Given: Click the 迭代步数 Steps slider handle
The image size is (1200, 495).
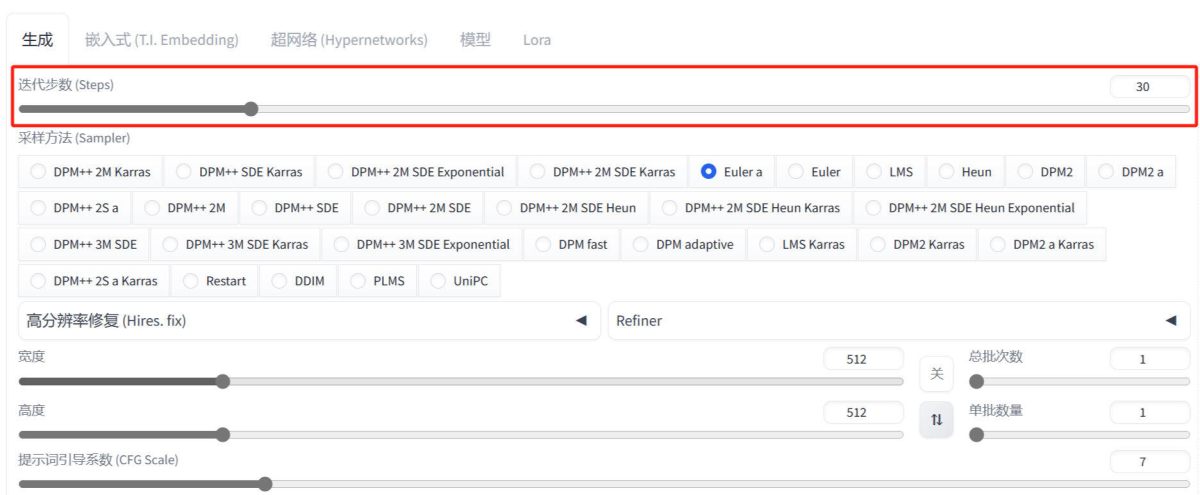Looking at the screenshot, I should pos(251,109).
